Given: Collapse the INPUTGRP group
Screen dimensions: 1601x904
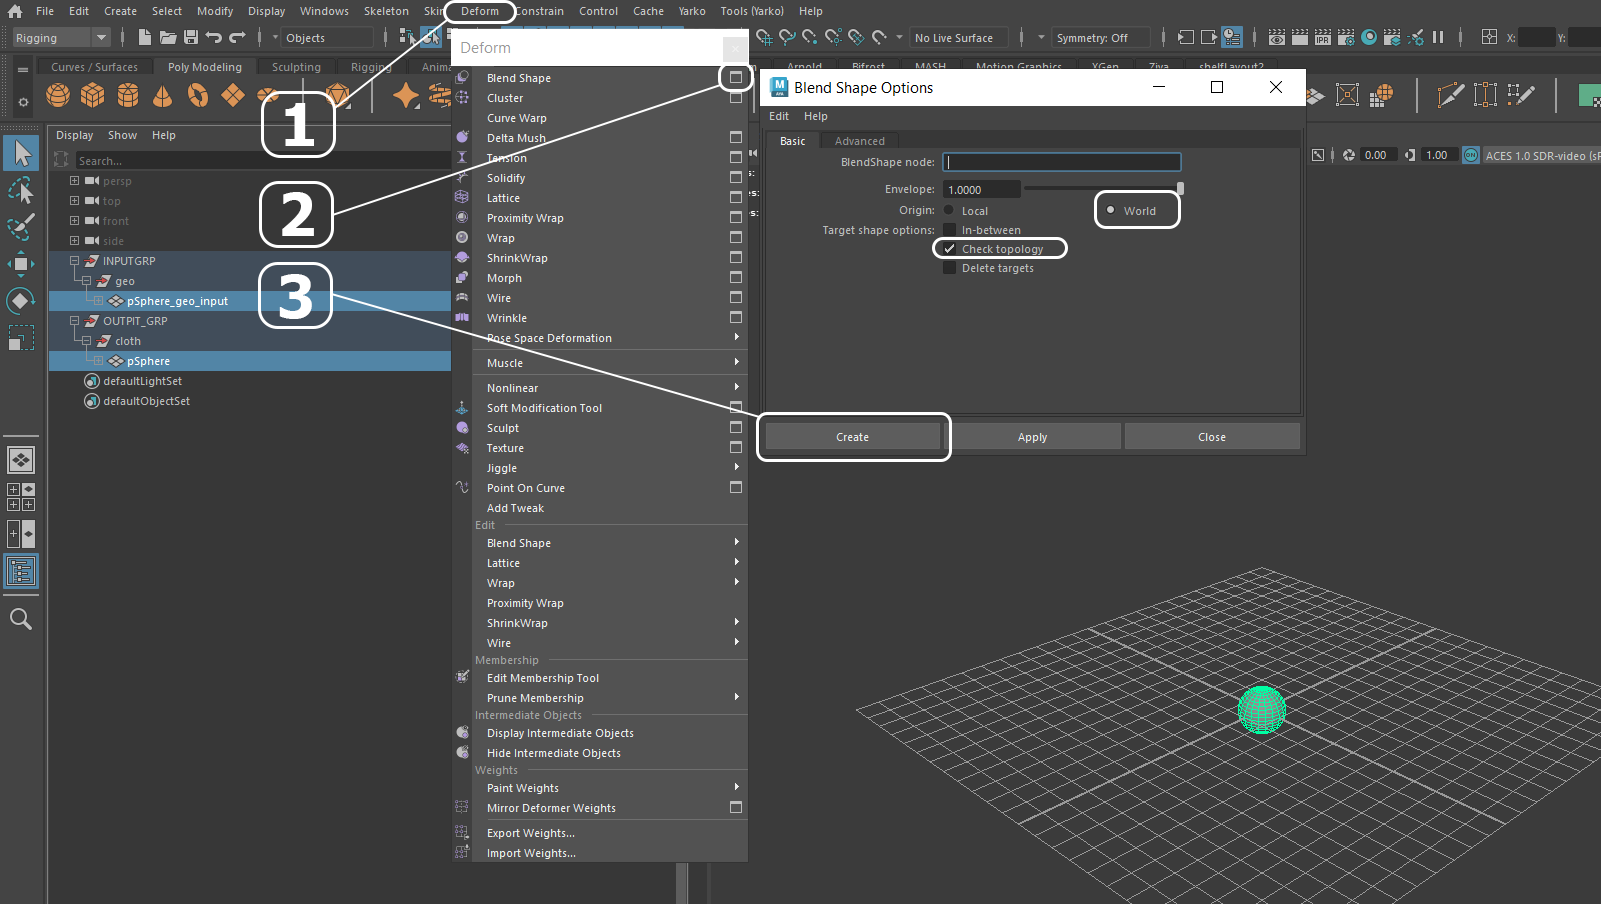Looking at the screenshot, I should point(74,261).
